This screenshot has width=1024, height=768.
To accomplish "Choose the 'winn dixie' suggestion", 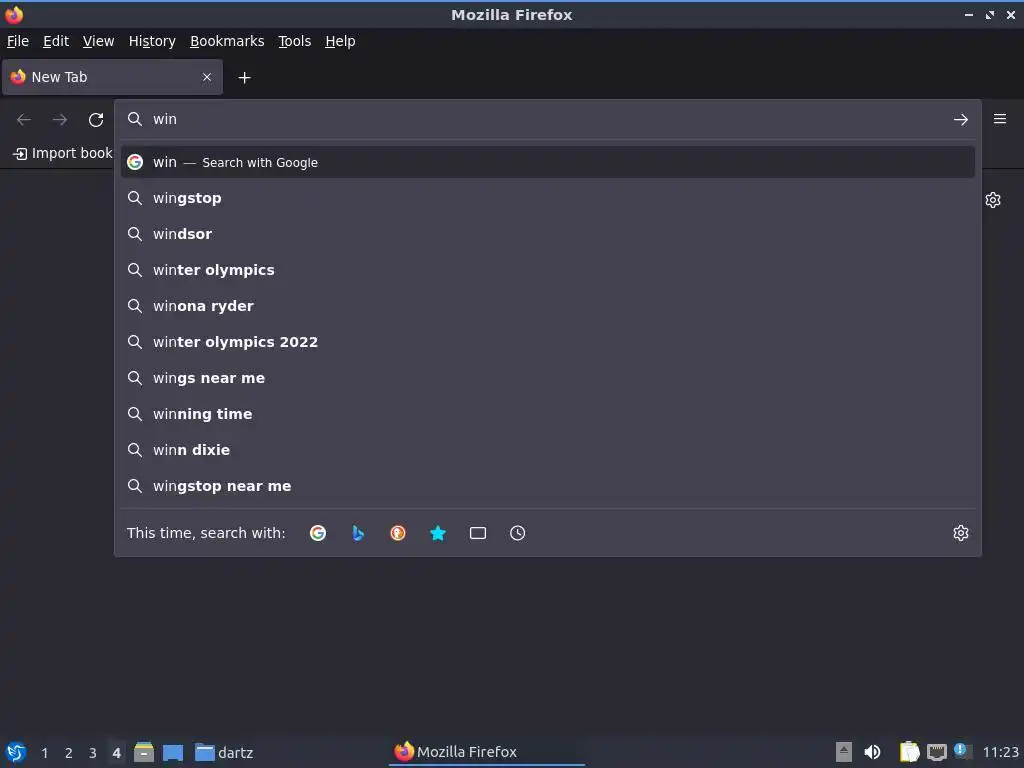I will (547, 449).
